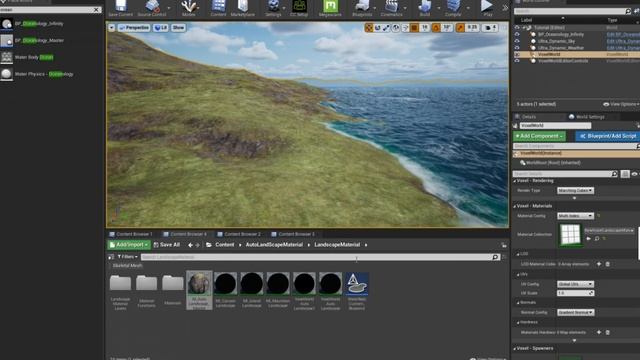Open viewport options arrow menu
The image size is (640, 360).
(x=111, y=28)
